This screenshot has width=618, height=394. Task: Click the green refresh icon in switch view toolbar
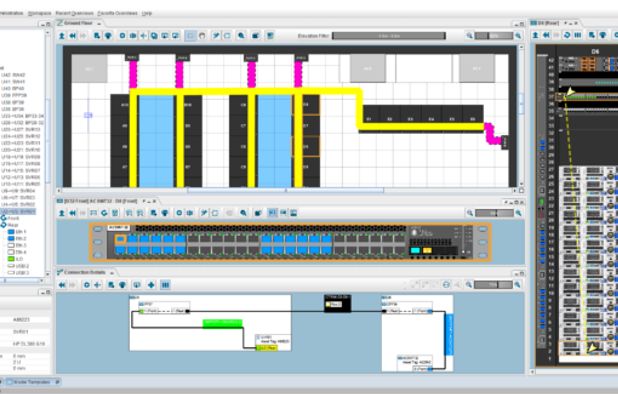pyautogui.click(x=104, y=213)
